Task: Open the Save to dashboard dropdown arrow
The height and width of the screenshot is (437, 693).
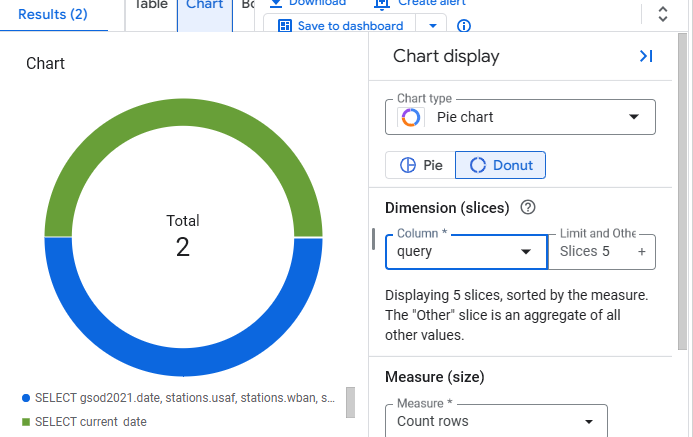Action: click(433, 26)
